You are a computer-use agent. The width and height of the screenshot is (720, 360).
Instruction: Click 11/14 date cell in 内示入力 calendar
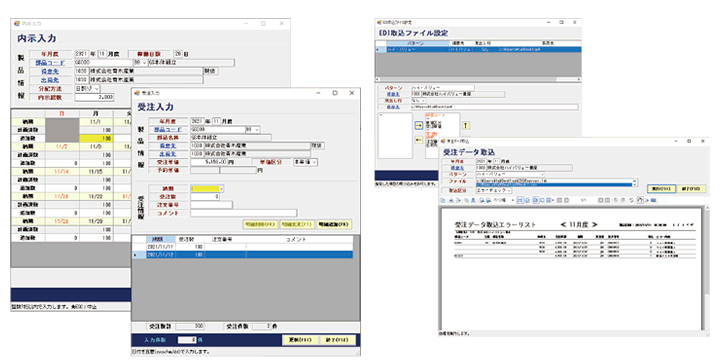62,171
